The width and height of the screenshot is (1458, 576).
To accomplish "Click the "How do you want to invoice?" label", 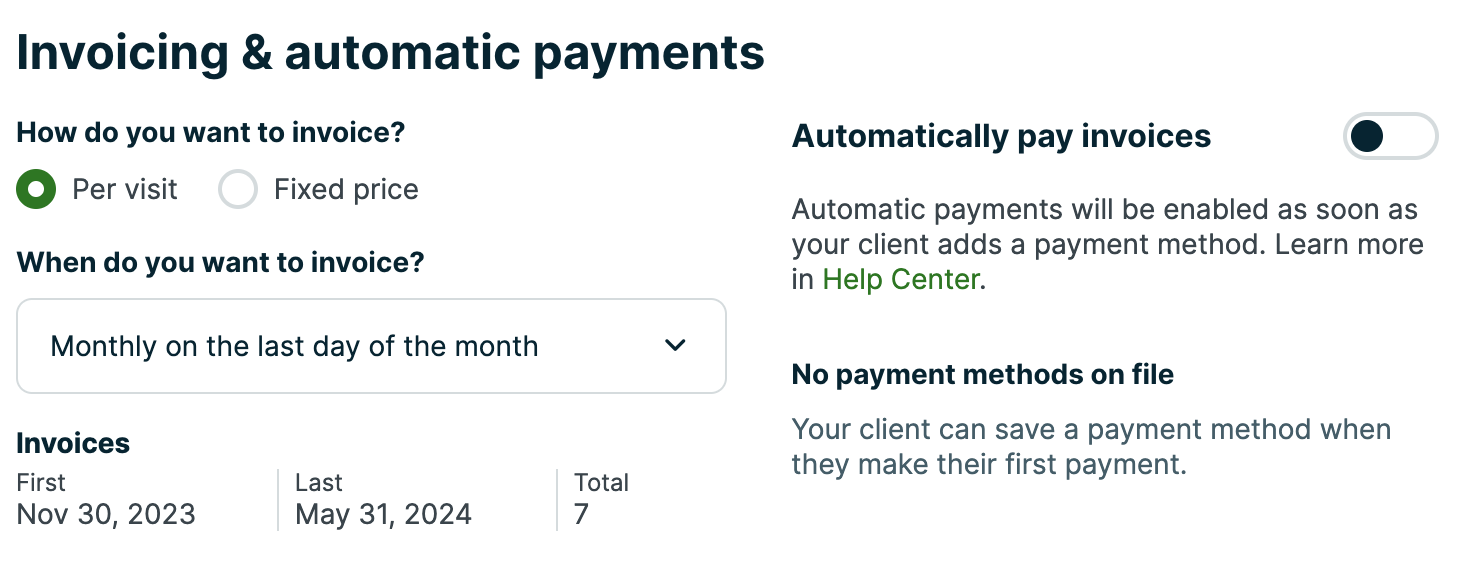I will pos(211,132).
